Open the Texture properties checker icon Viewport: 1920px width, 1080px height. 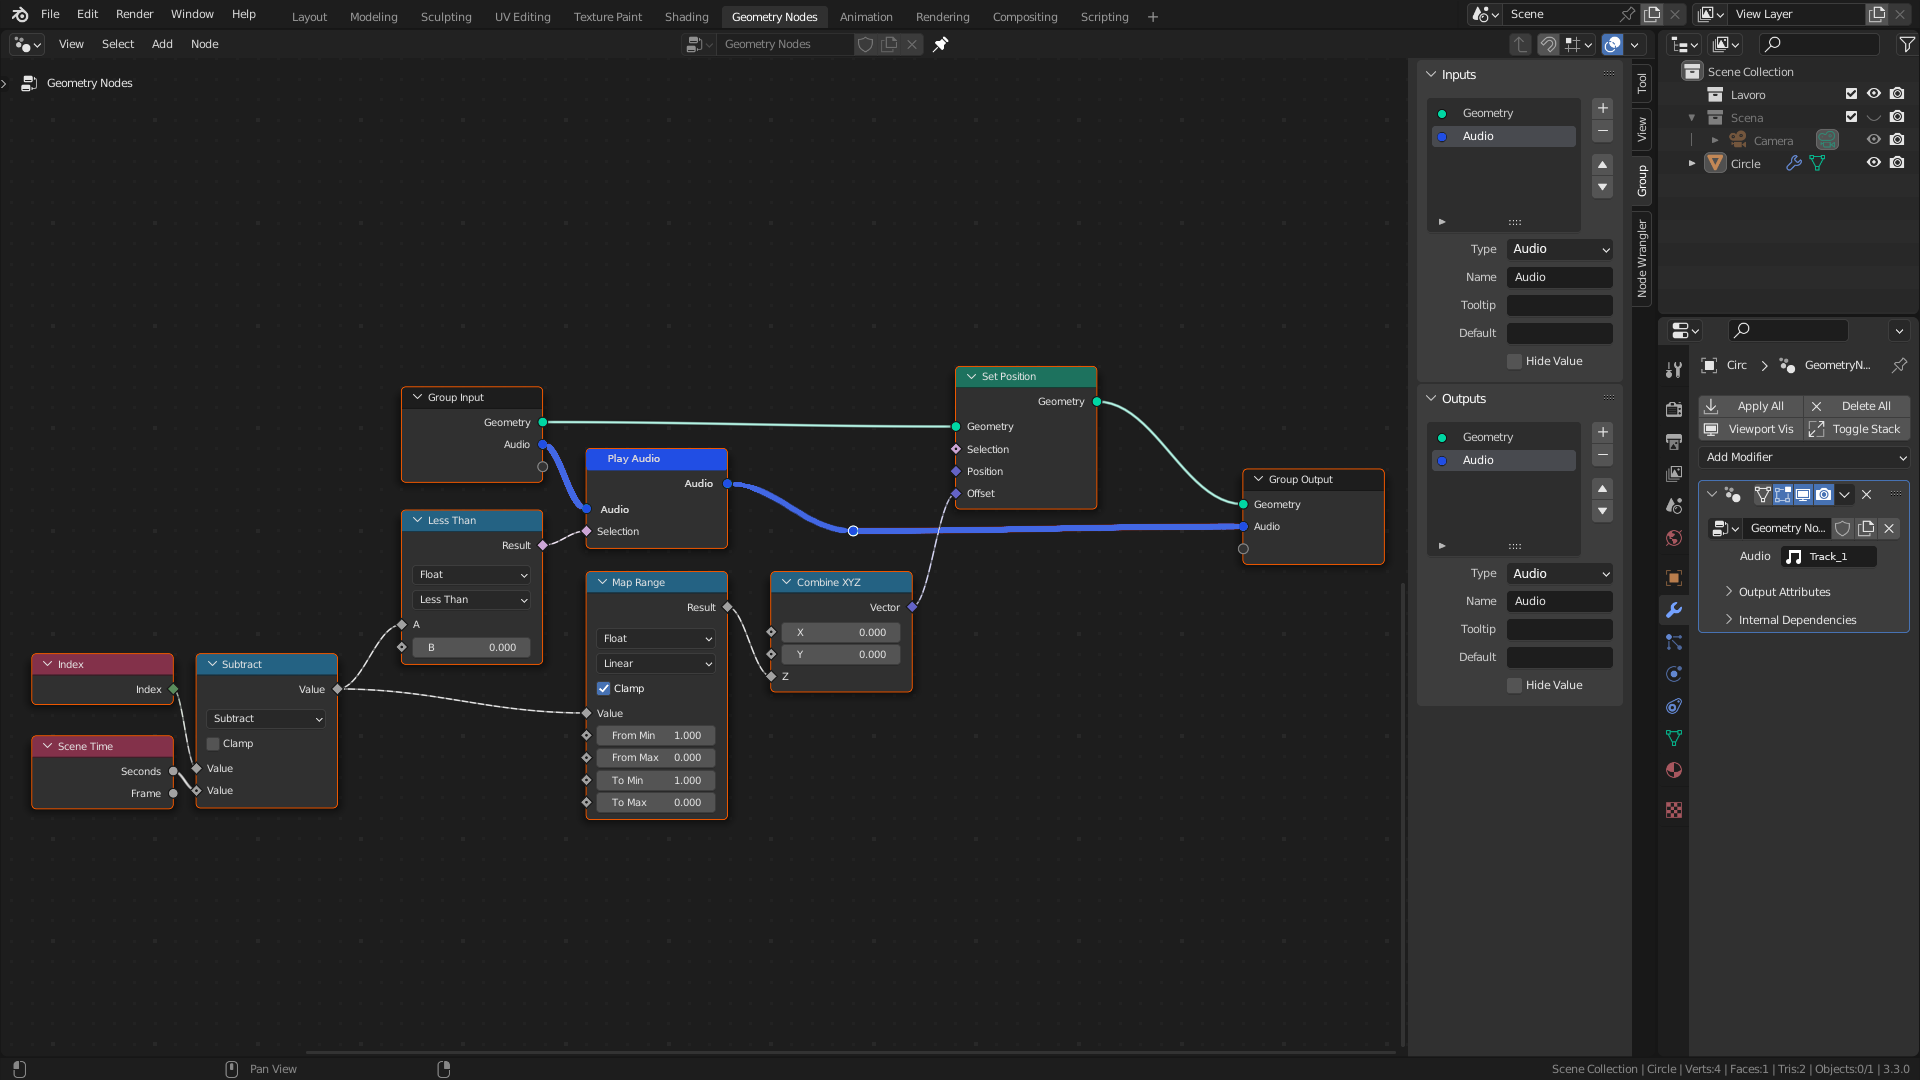point(1674,809)
